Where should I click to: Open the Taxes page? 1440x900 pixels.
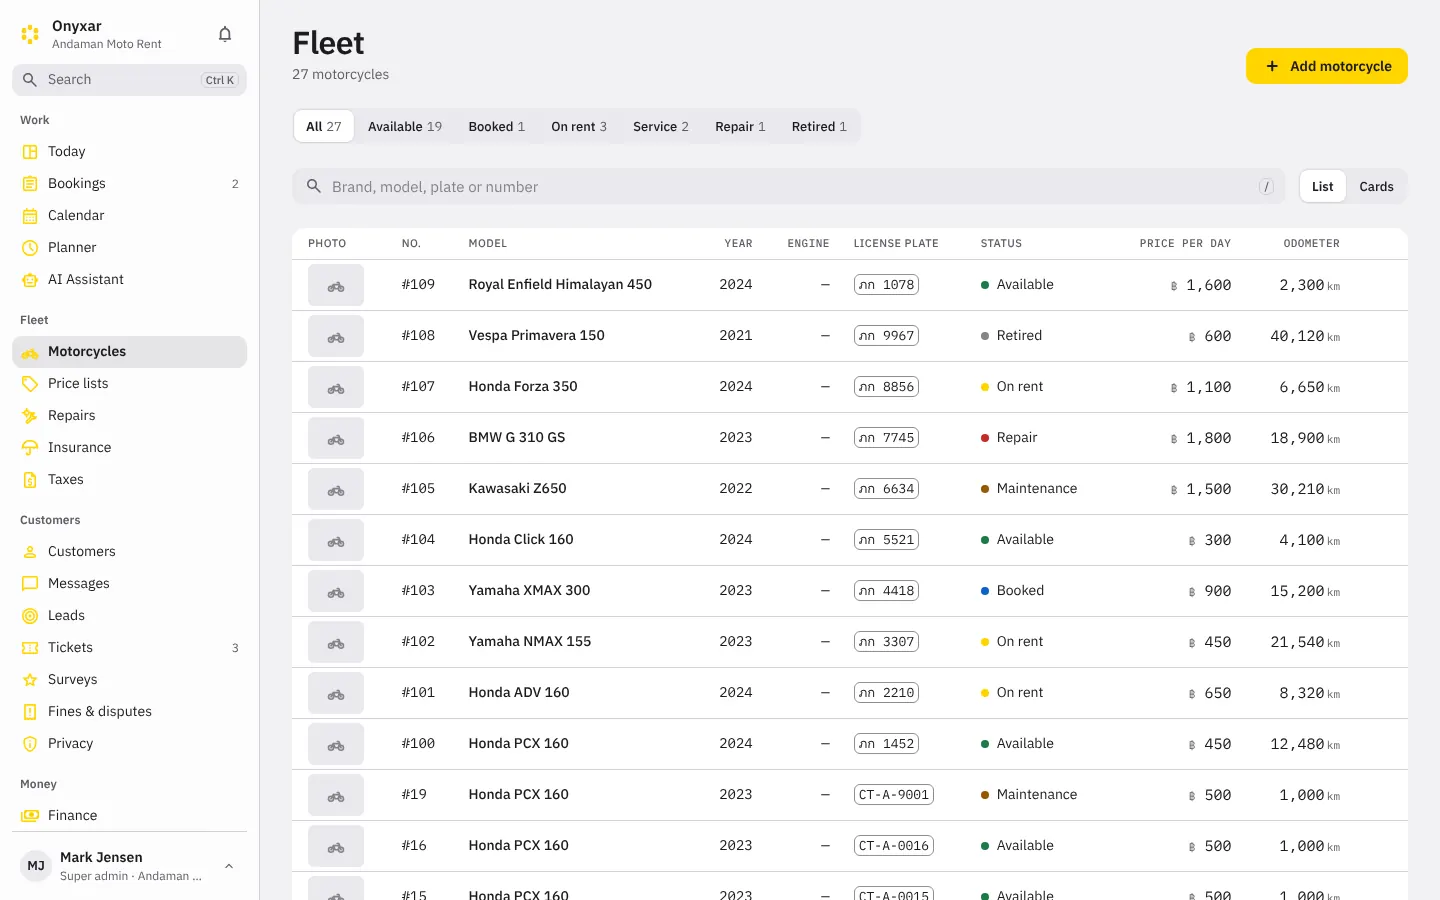click(x=129, y=480)
